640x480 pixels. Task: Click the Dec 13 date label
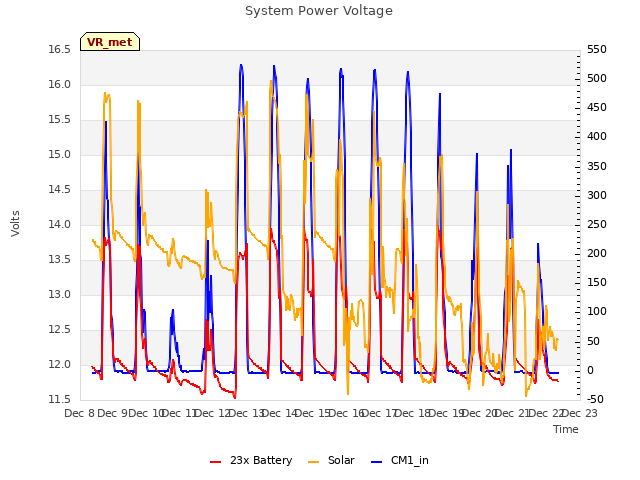click(x=248, y=413)
